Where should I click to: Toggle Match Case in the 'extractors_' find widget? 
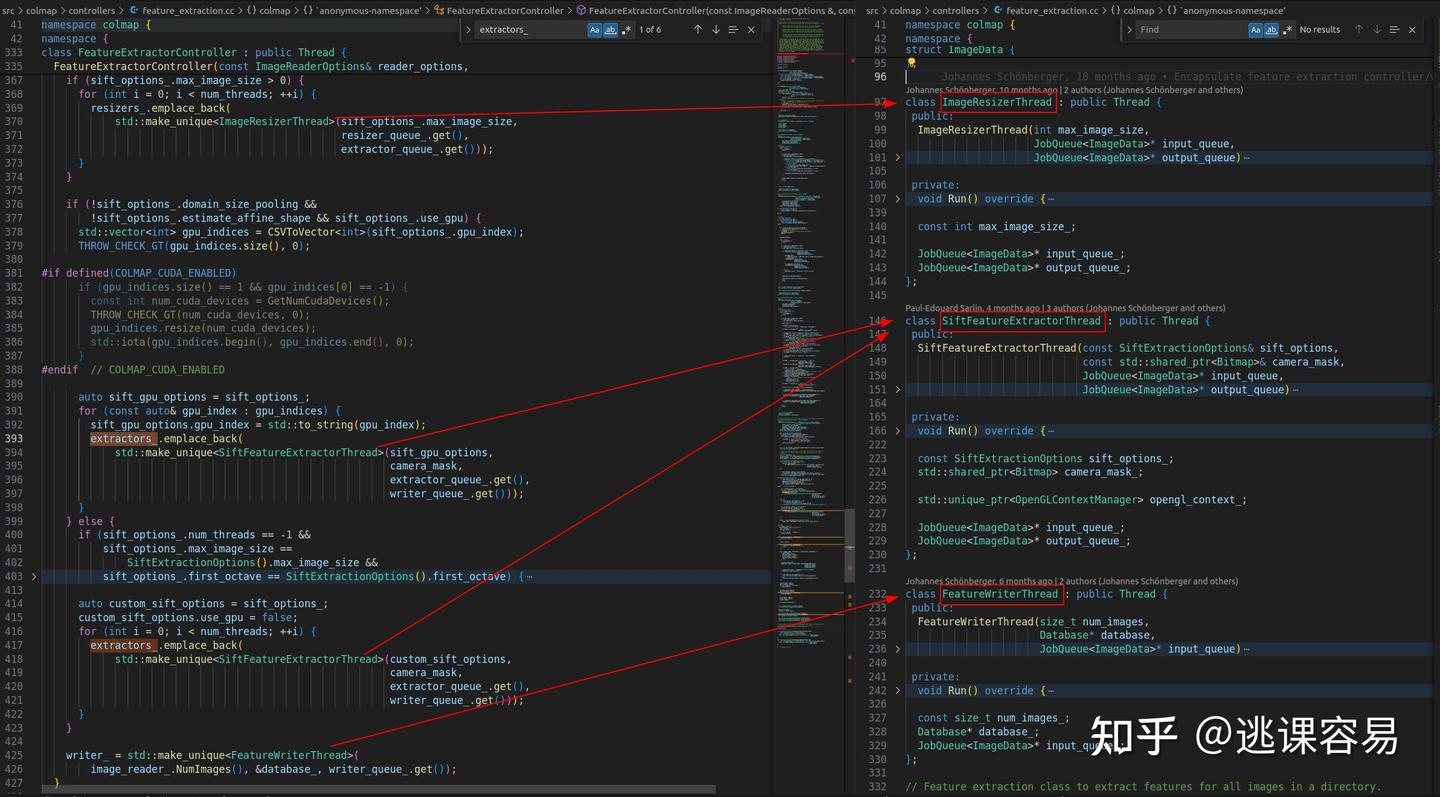[x=595, y=30]
